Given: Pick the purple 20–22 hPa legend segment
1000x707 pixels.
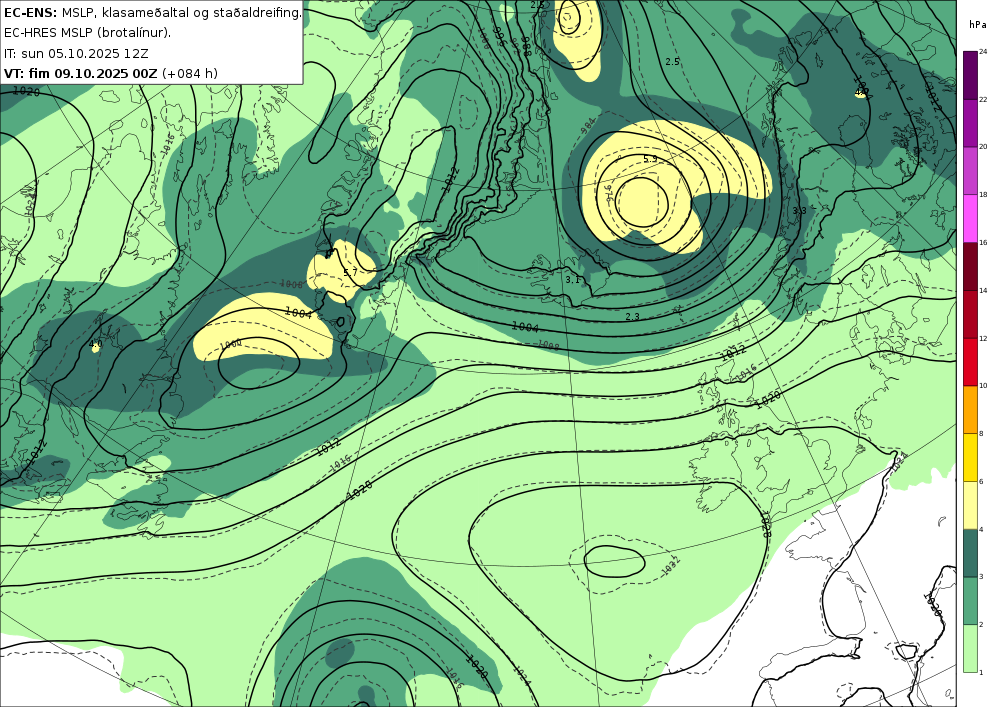Looking at the screenshot, I should click(x=970, y=122).
